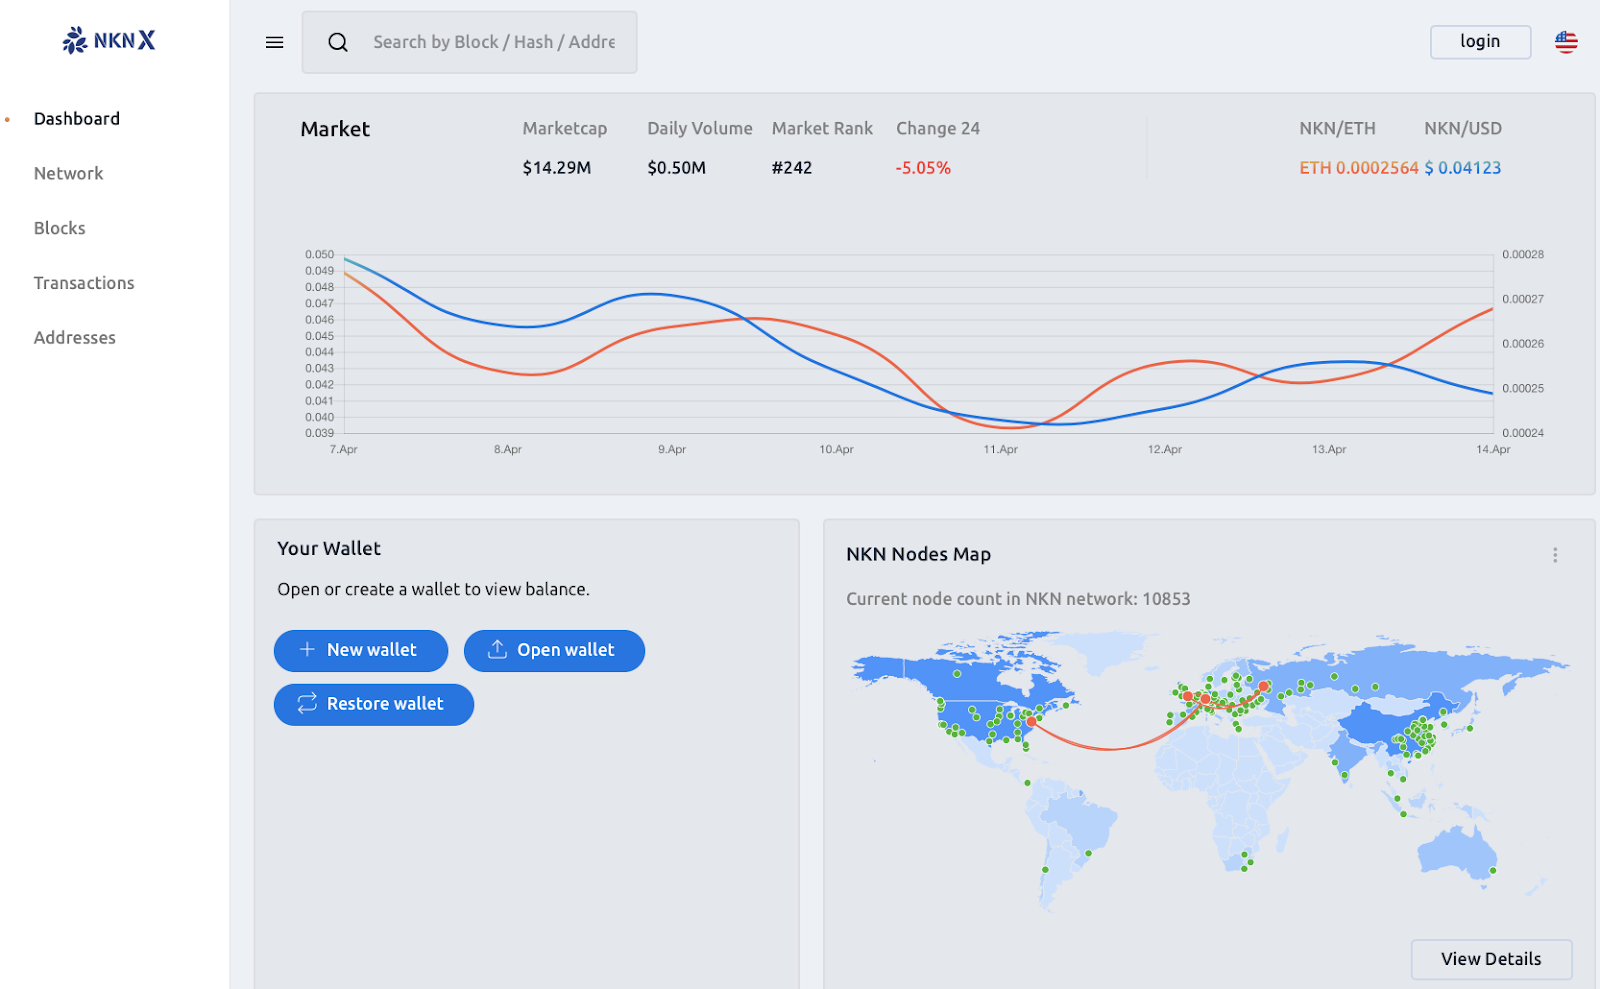
Task: Click the -5.05% change value
Action: pos(923,168)
